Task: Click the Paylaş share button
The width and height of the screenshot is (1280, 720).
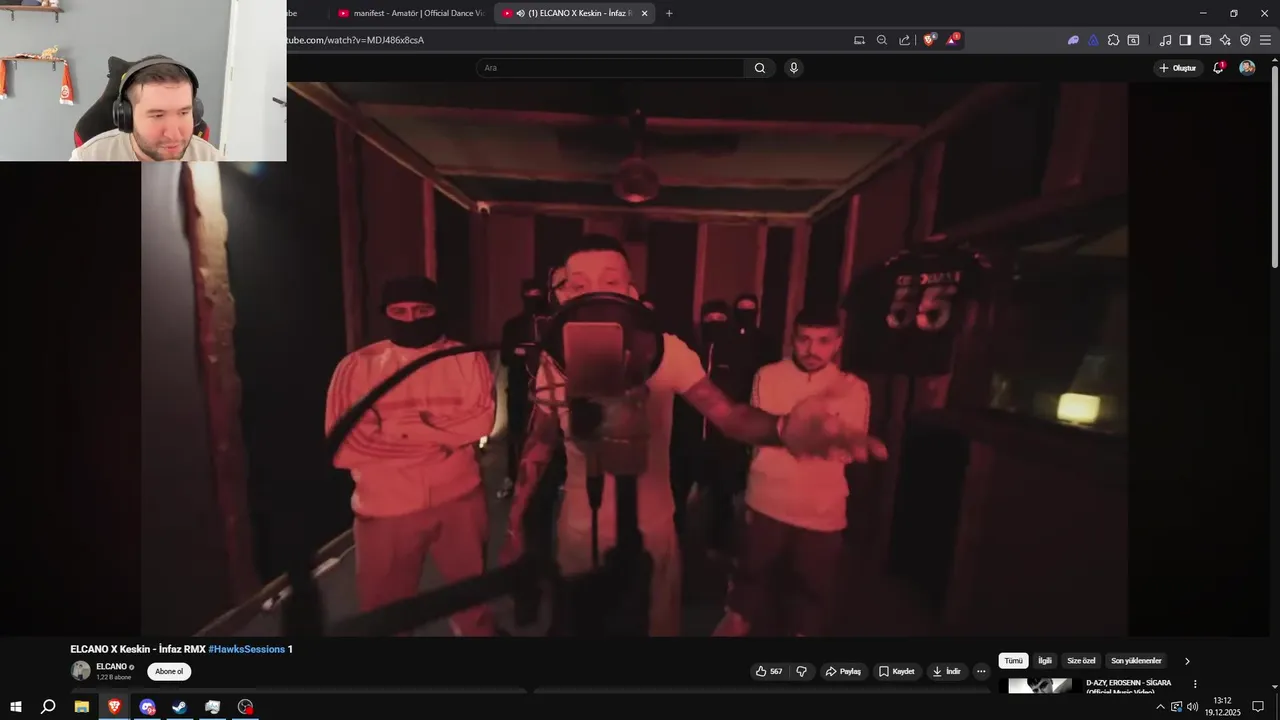Action: point(843,671)
